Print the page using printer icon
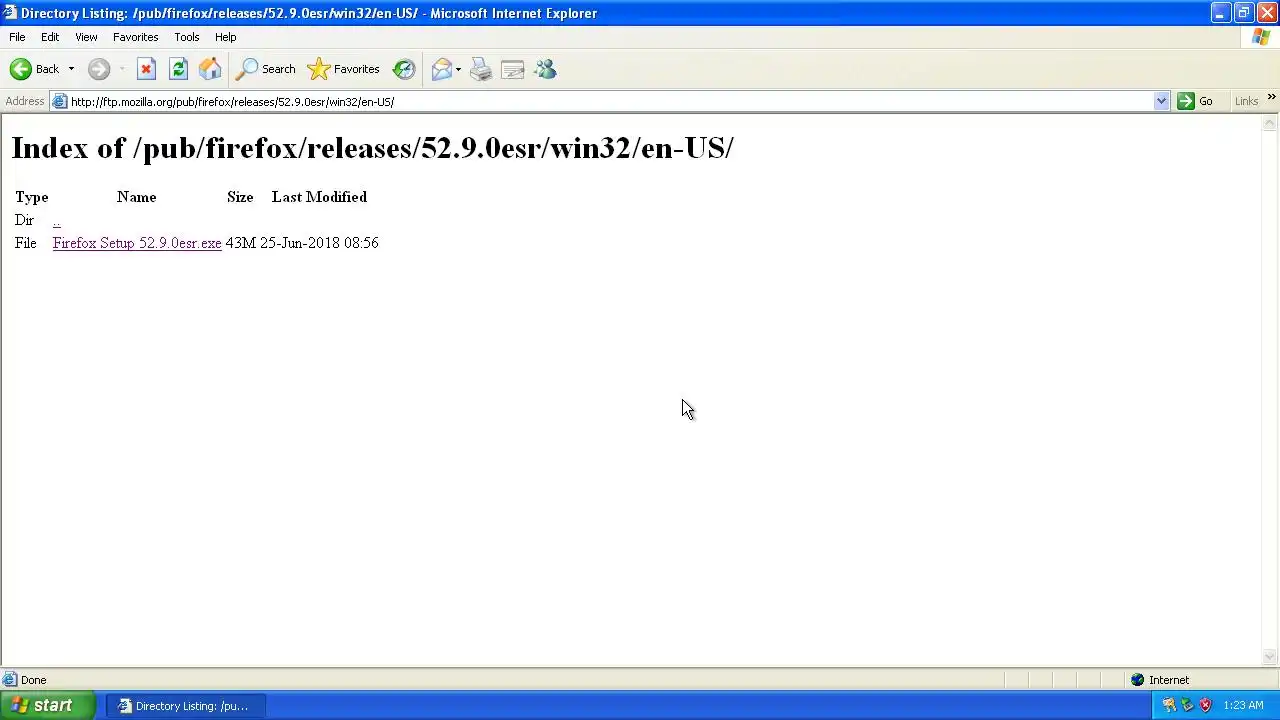This screenshot has height=720, width=1280. pyautogui.click(x=481, y=69)
